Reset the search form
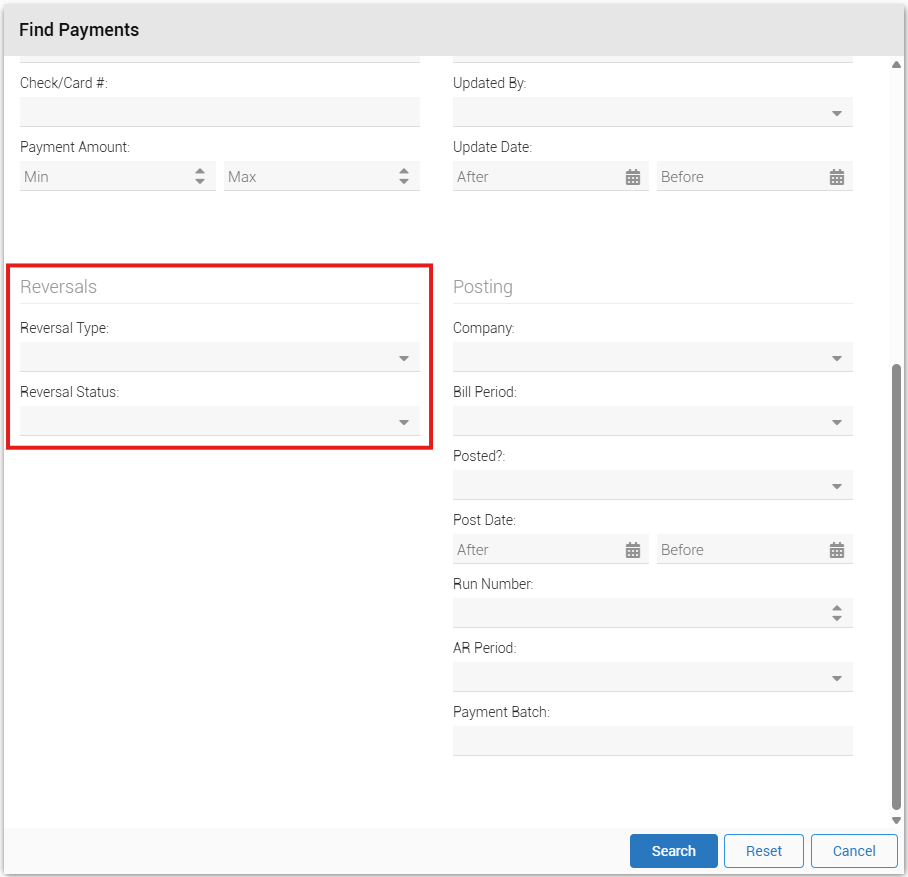 coord(763,851)
